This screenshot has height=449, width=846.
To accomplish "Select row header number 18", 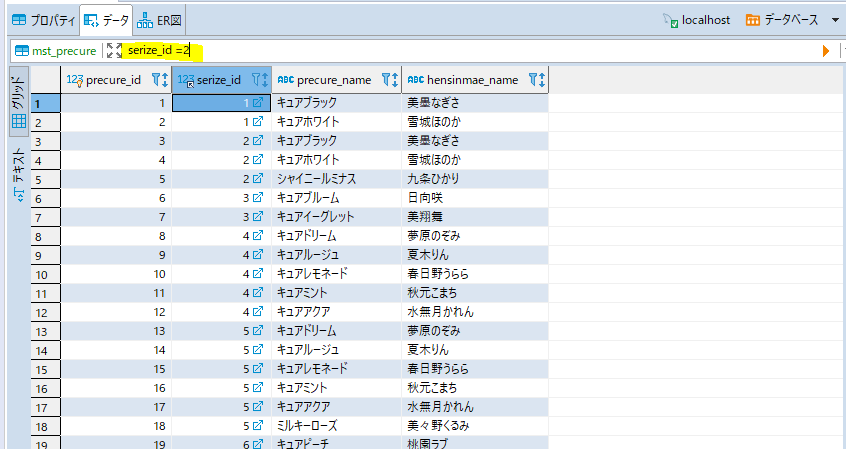I will 46,427.
